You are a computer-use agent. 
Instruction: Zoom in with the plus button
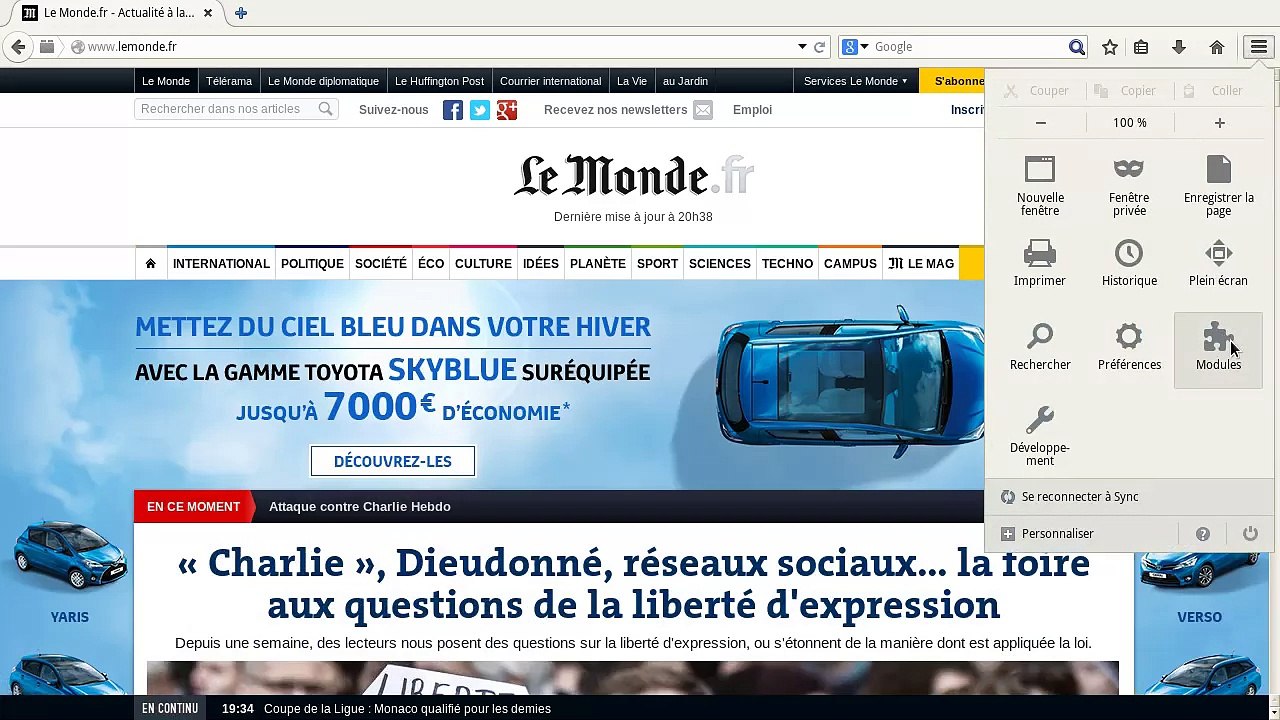[1219, 123]
